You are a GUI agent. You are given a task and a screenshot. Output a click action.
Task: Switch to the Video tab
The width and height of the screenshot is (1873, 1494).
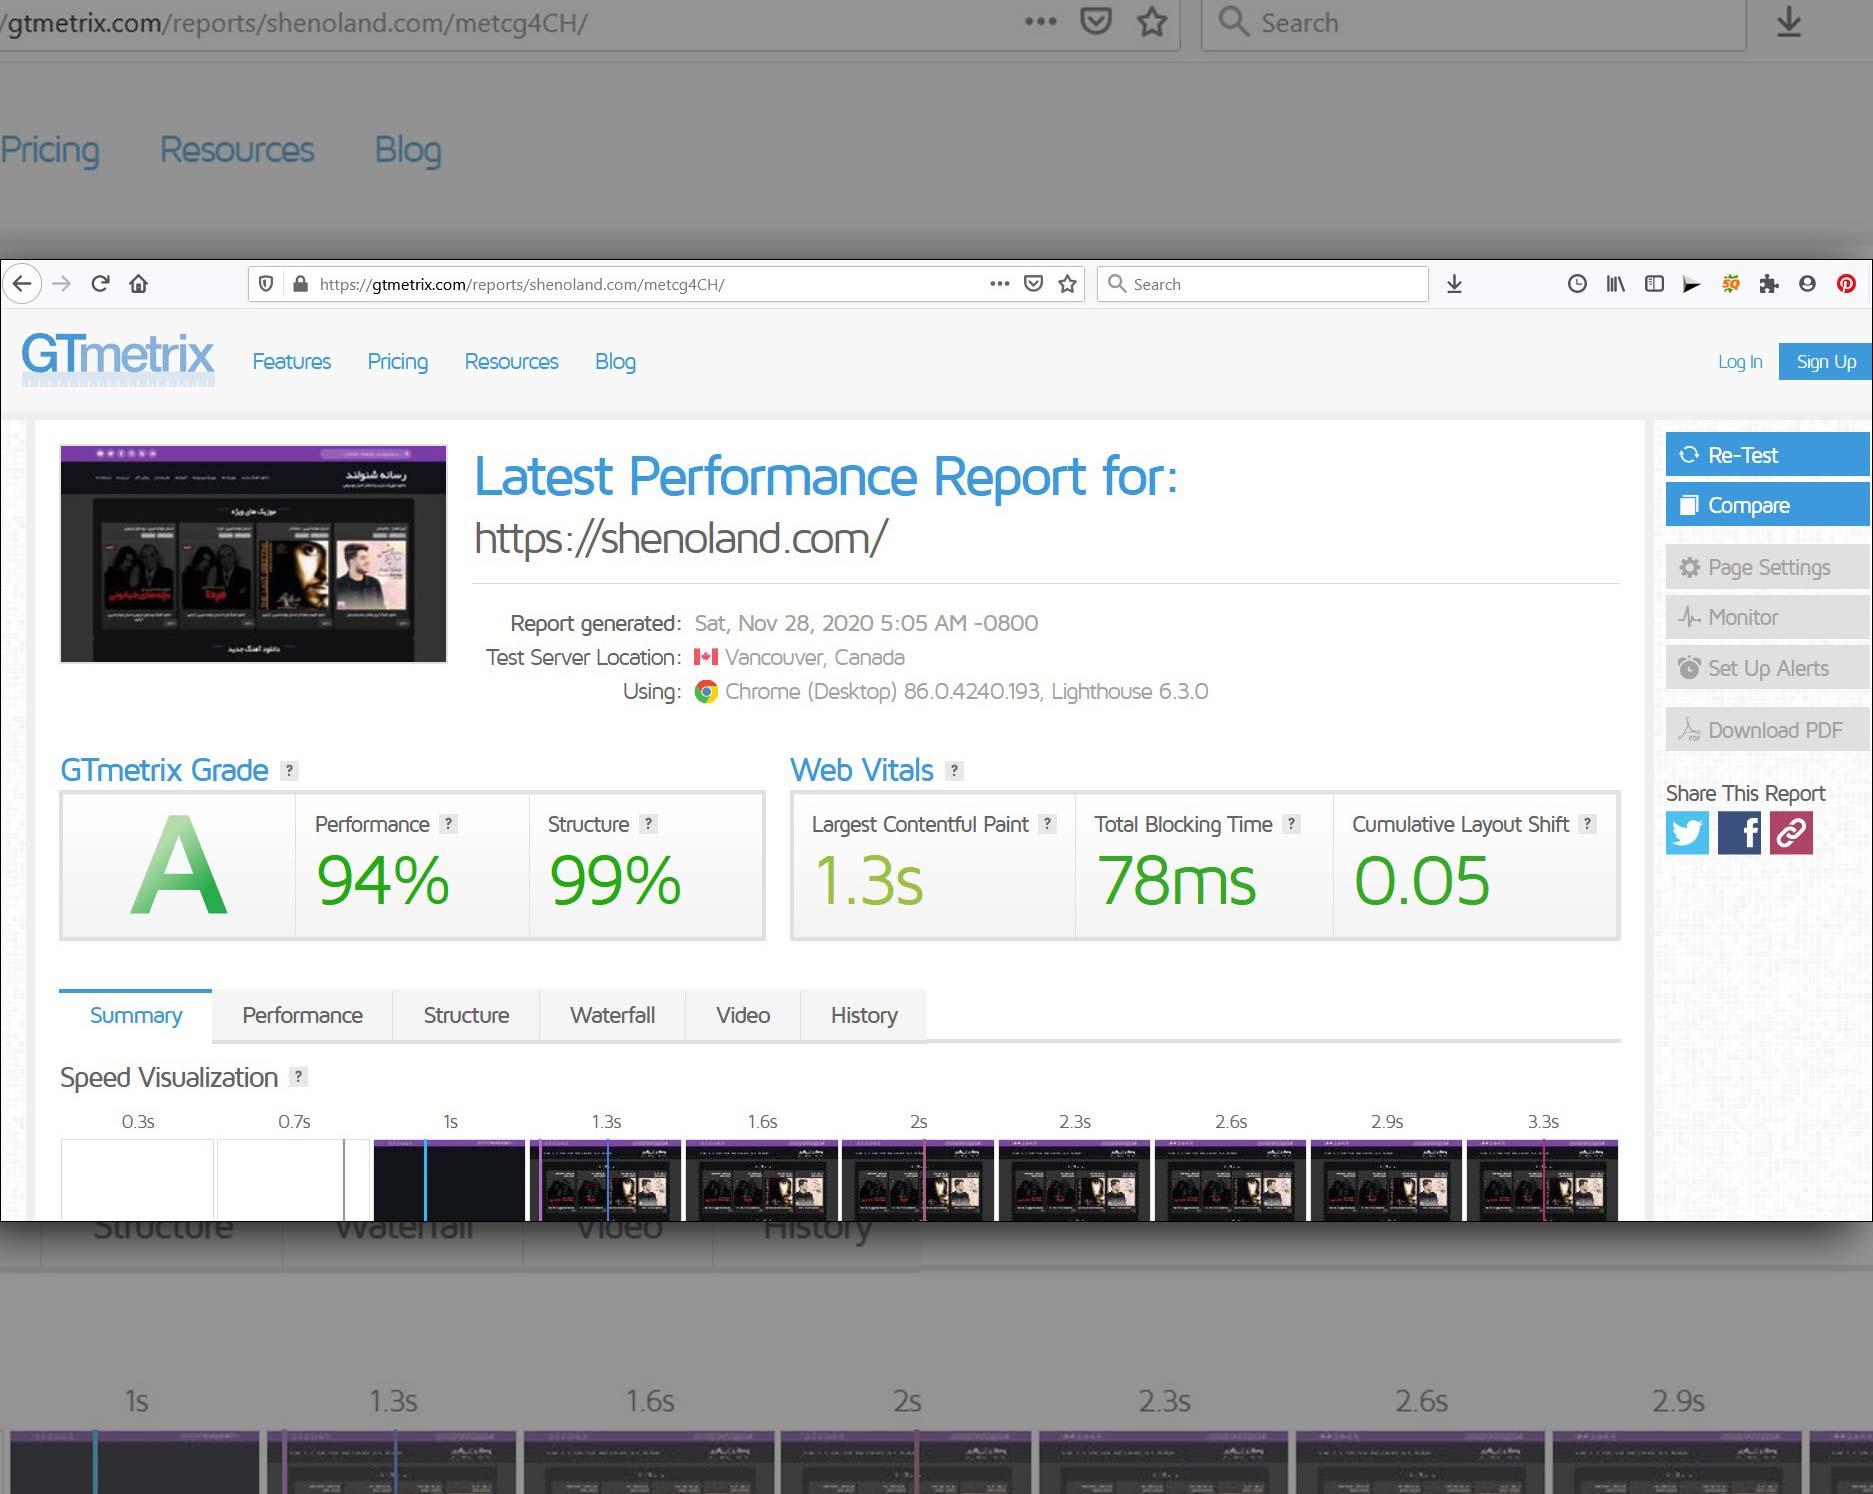pos(743,1015)
